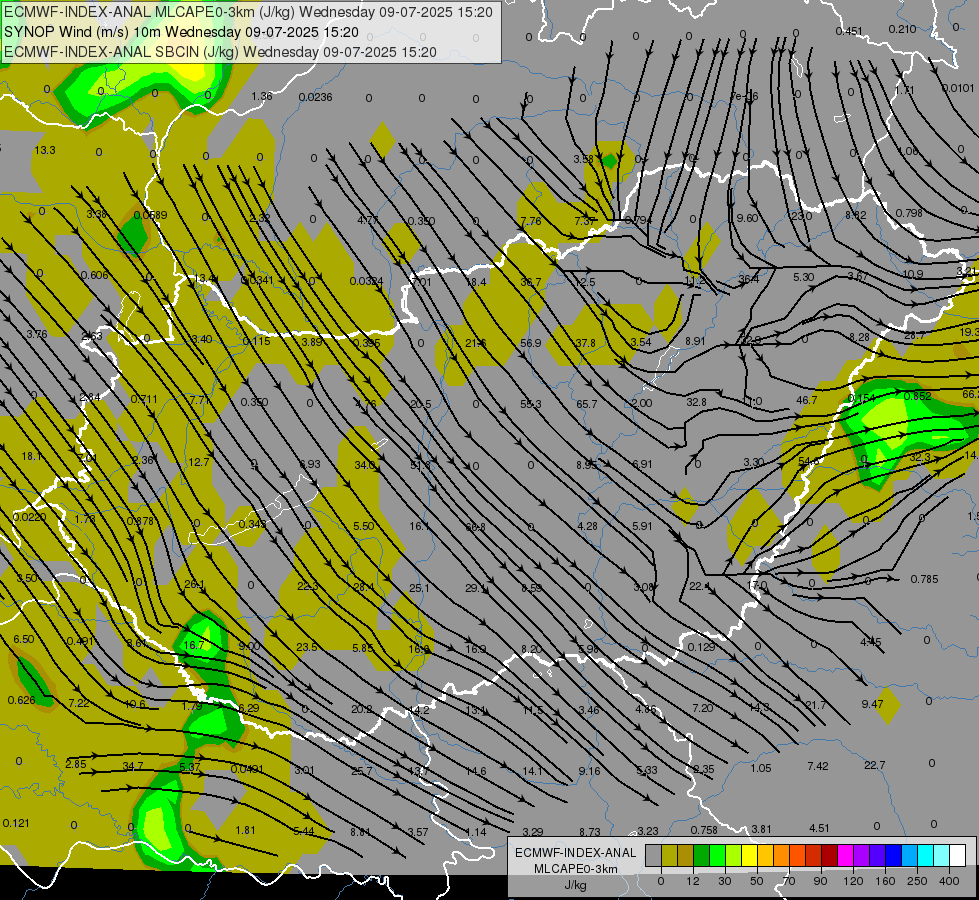Click the map value 16.7 on green patch
Viewport: 979px width, 900px height.
tap(194, 645)
